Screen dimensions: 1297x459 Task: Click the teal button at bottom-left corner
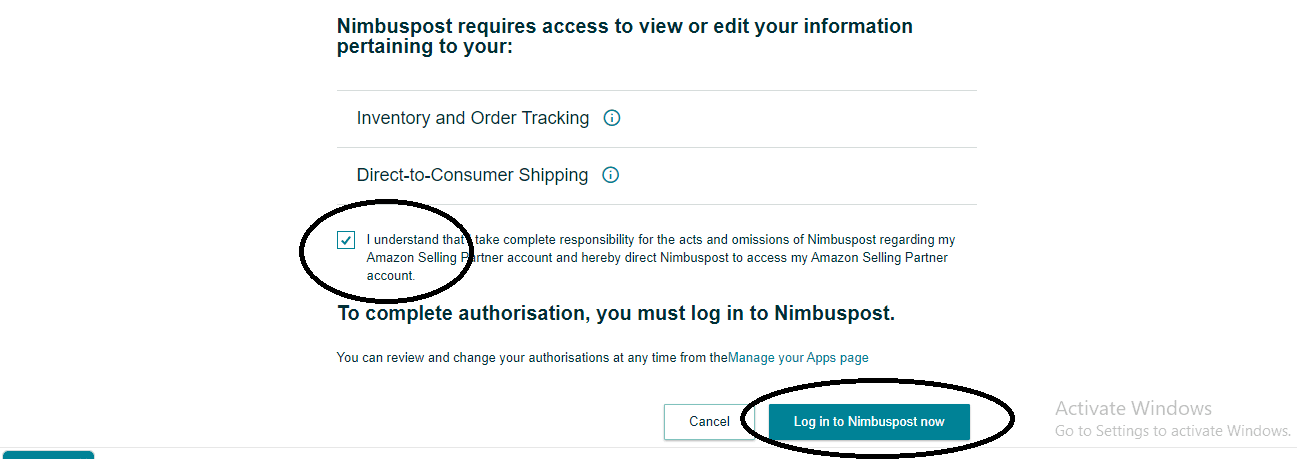[47, 454]
